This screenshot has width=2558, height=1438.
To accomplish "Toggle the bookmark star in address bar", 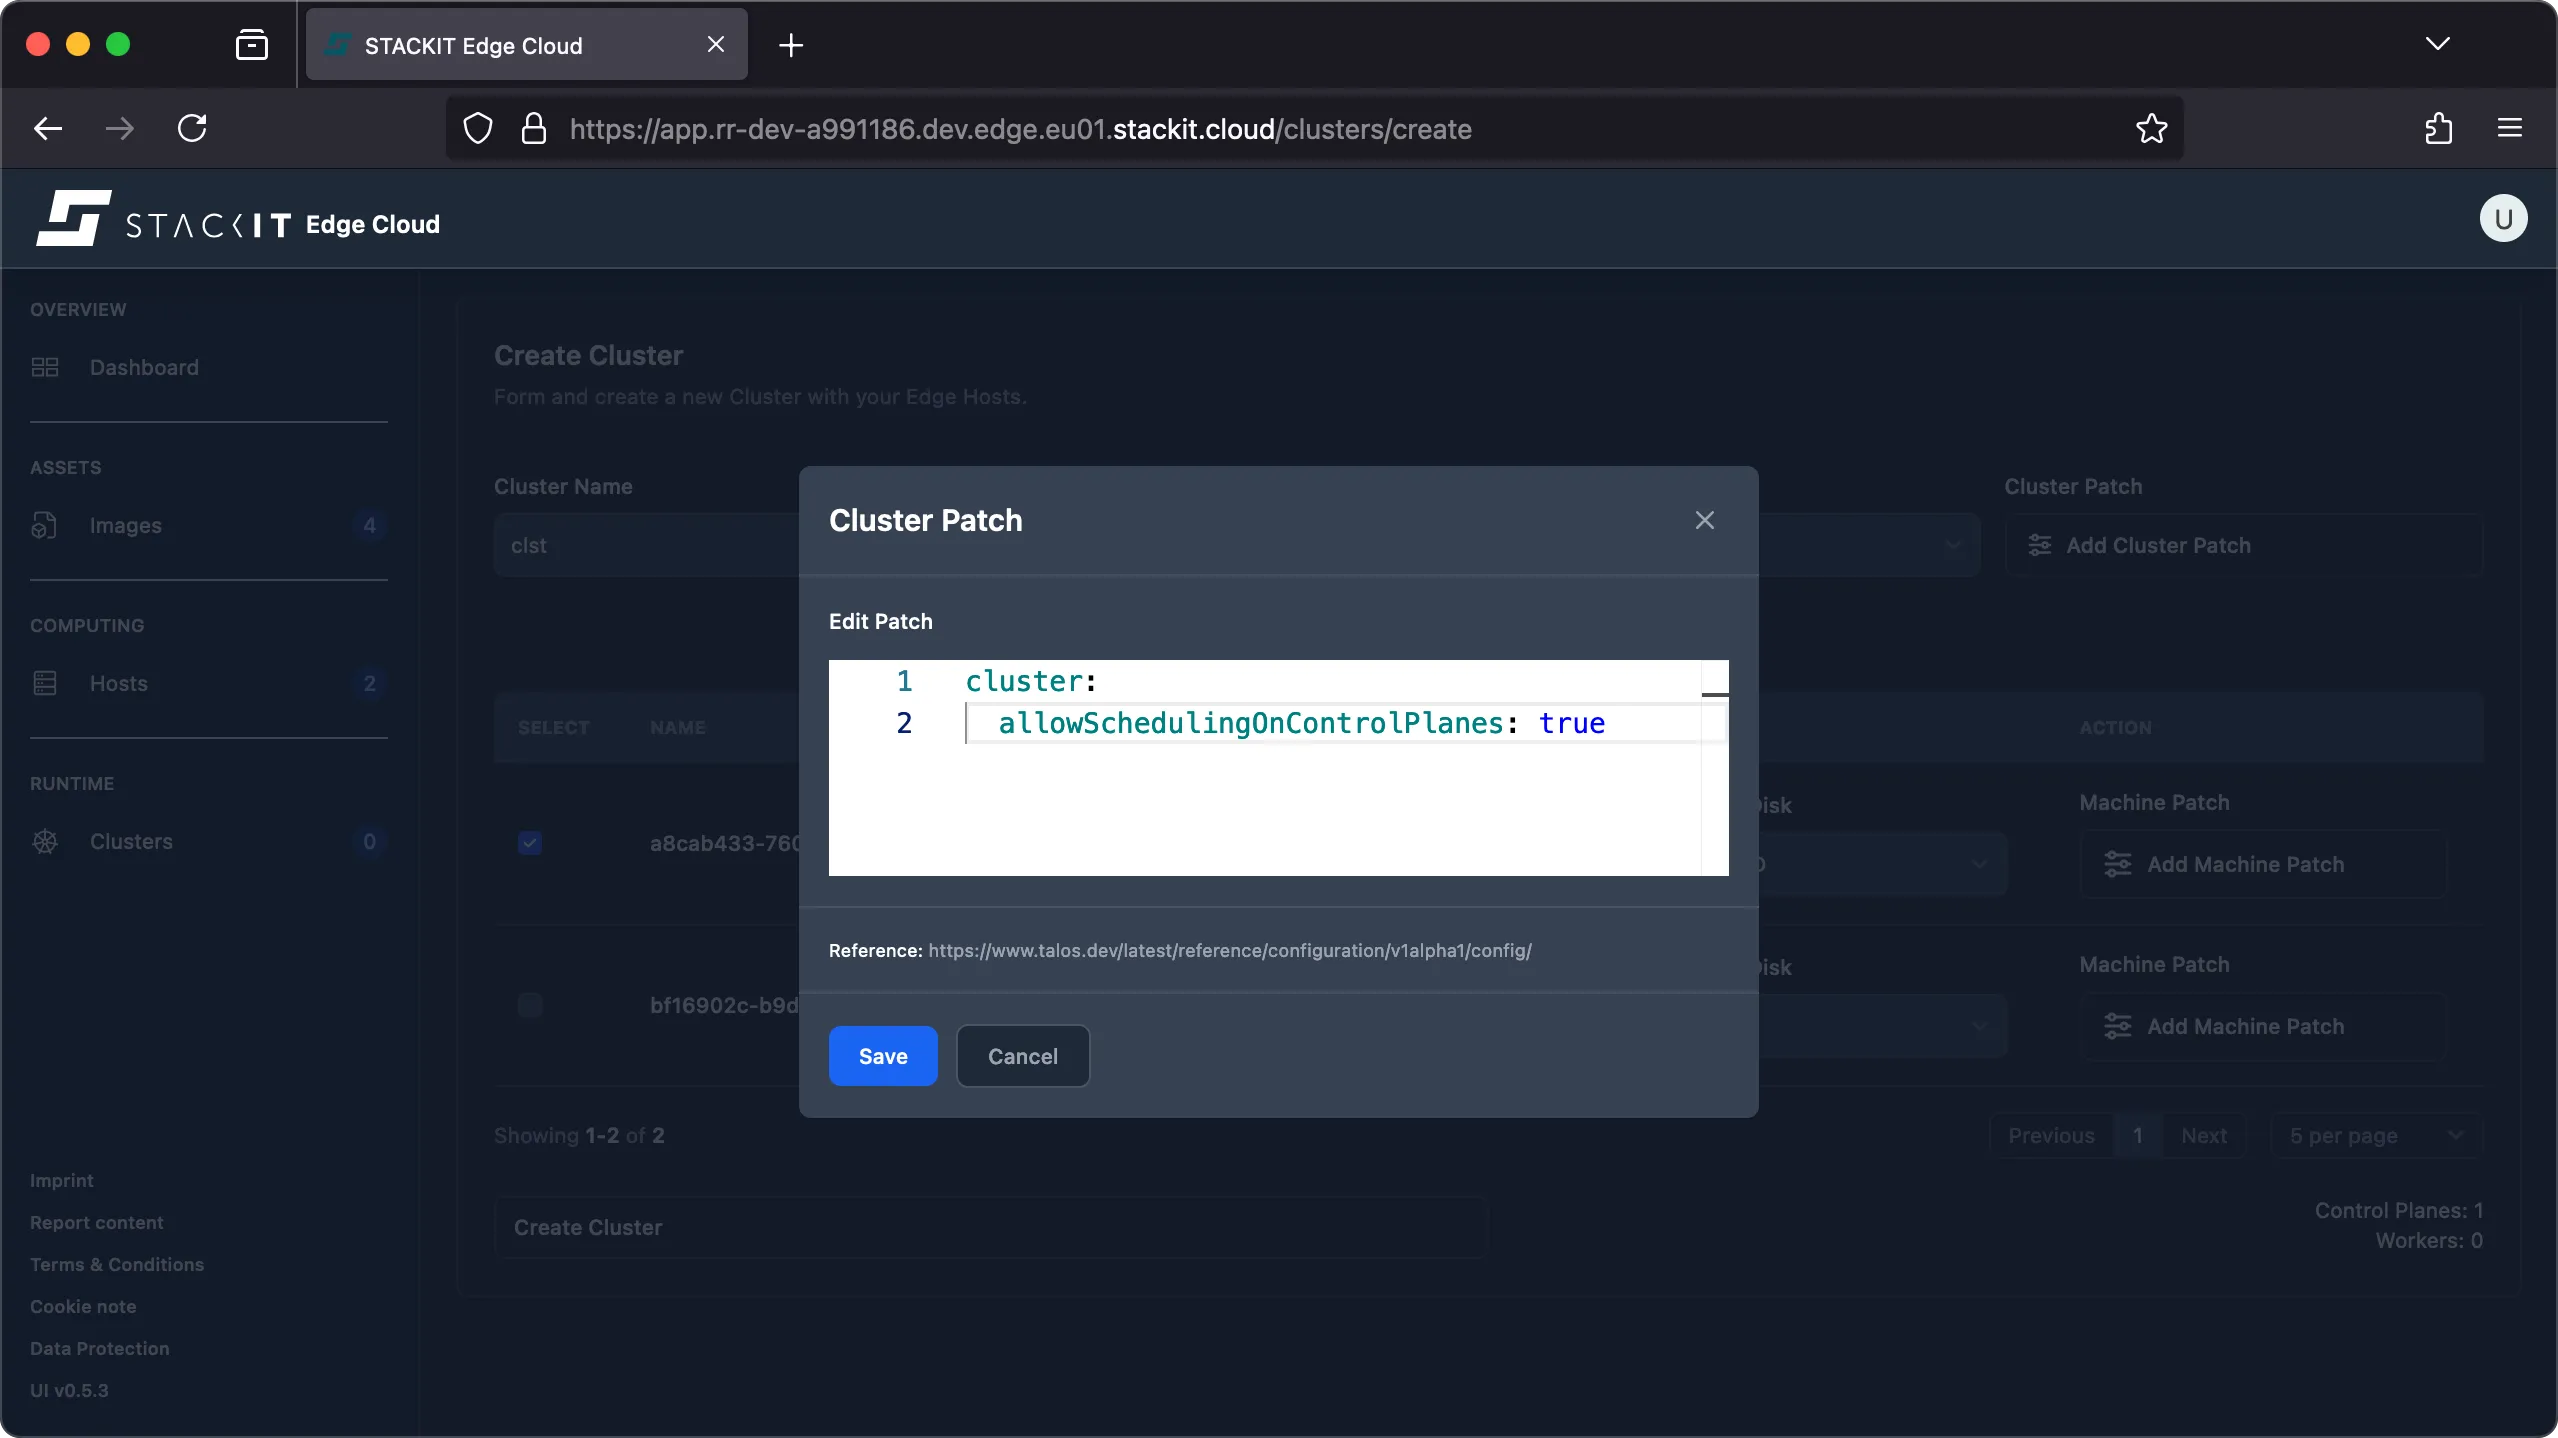I will tap(2150, 128).
